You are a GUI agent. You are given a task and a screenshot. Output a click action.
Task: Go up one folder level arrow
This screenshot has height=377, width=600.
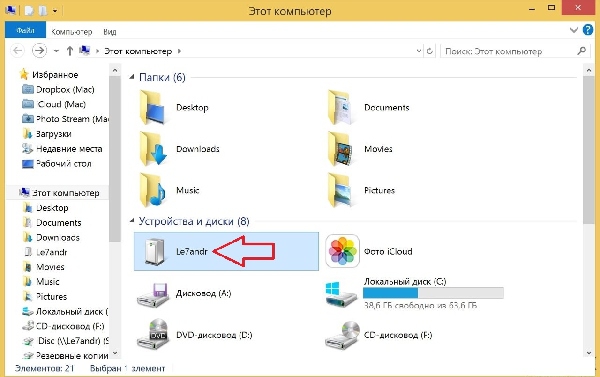coord(70,51)
